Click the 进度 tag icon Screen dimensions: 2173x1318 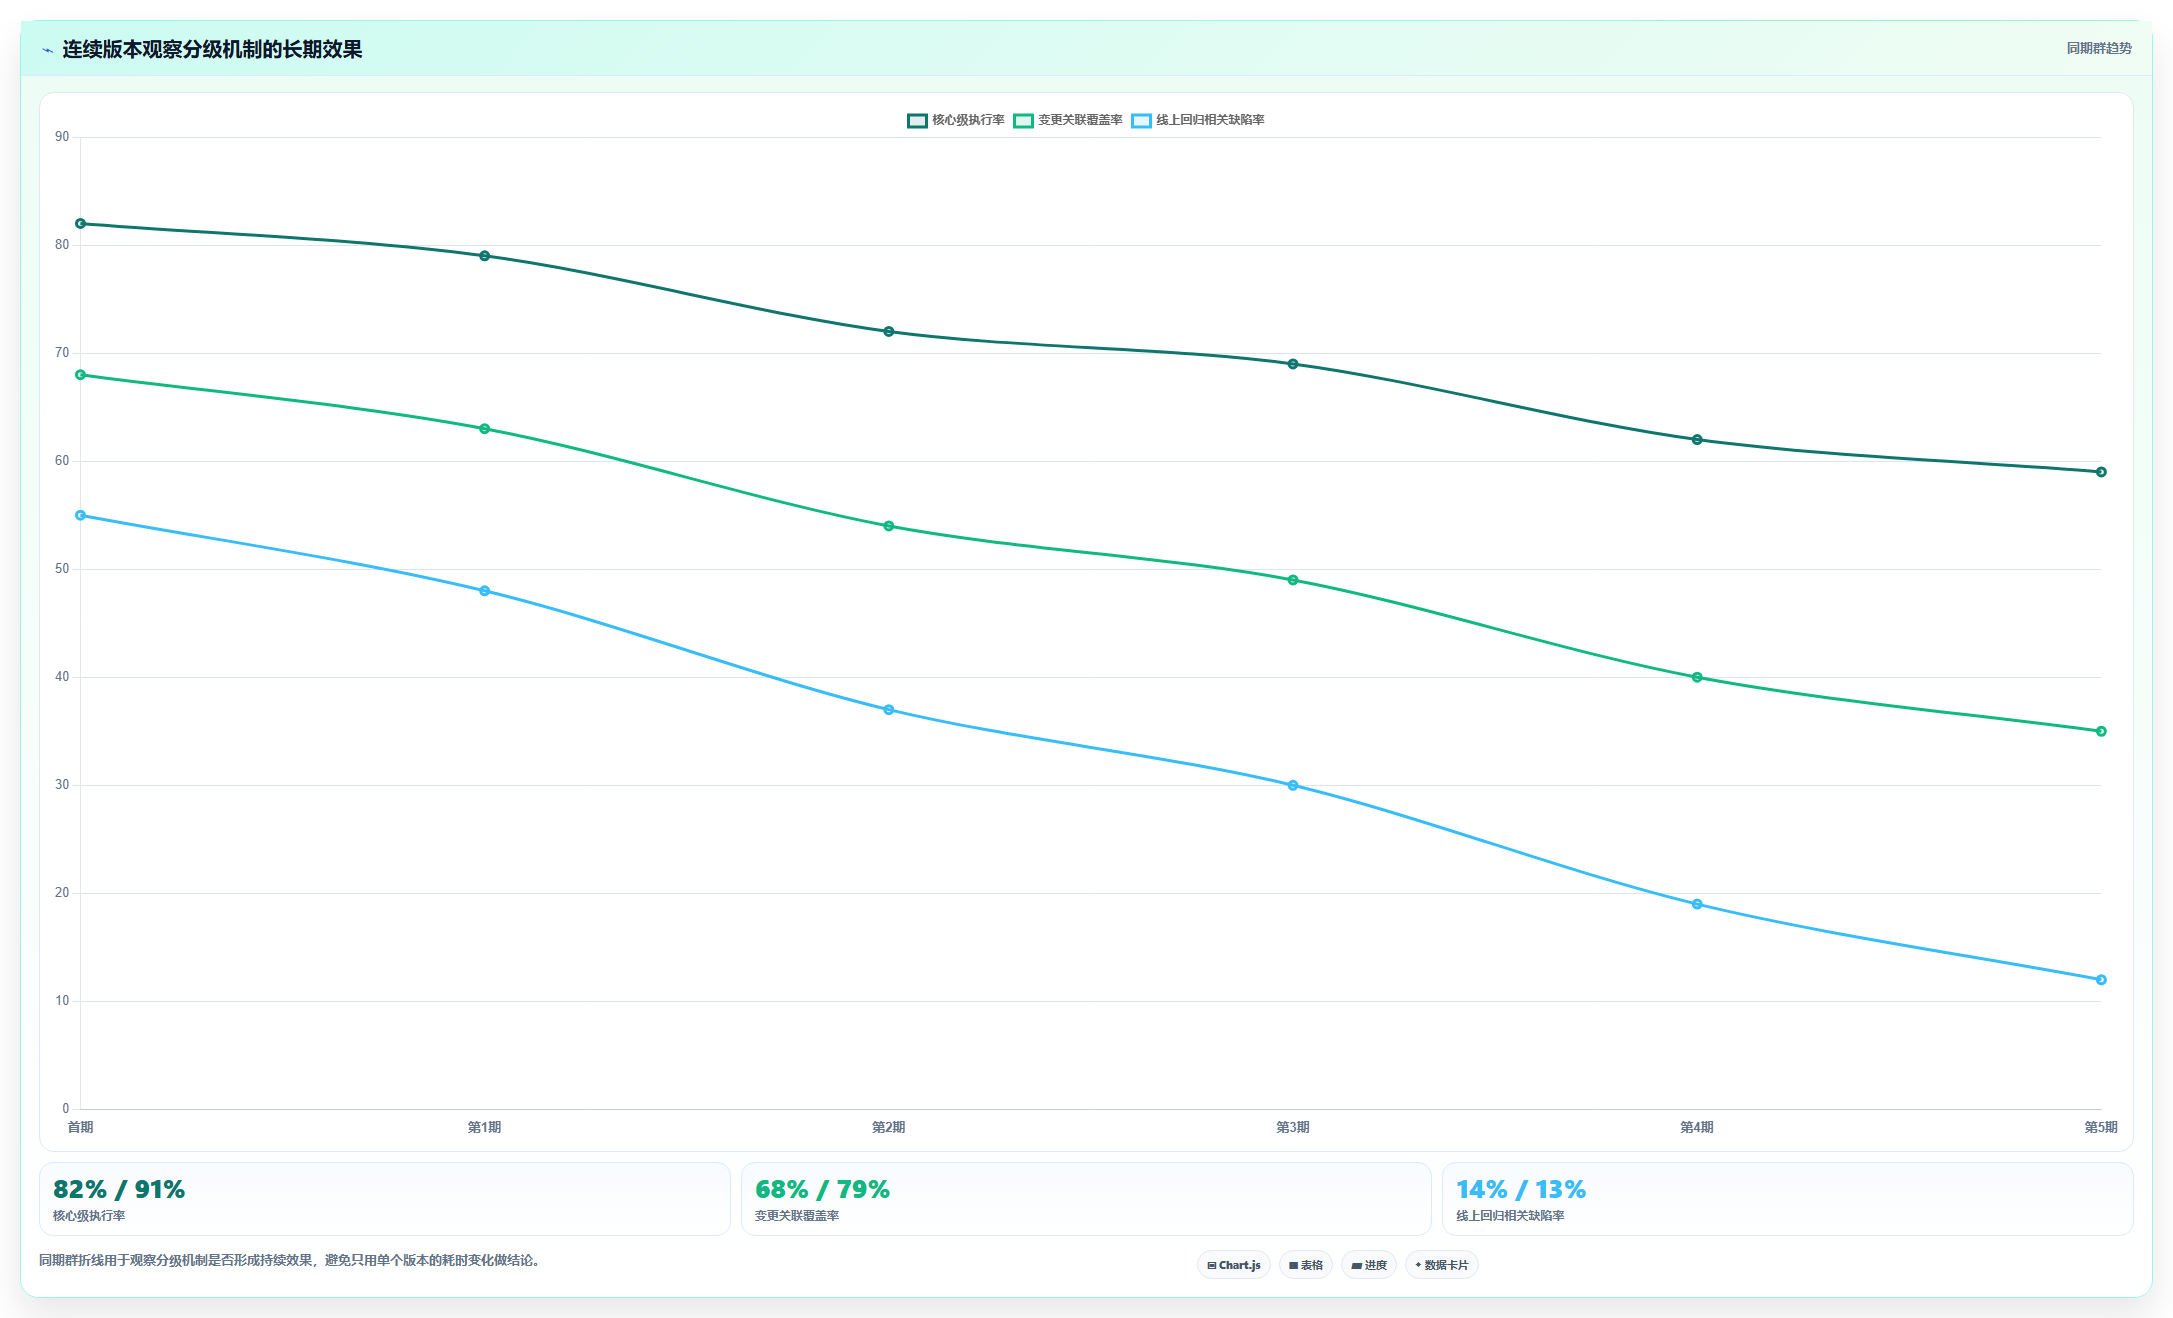(x=1356, y=1265)
